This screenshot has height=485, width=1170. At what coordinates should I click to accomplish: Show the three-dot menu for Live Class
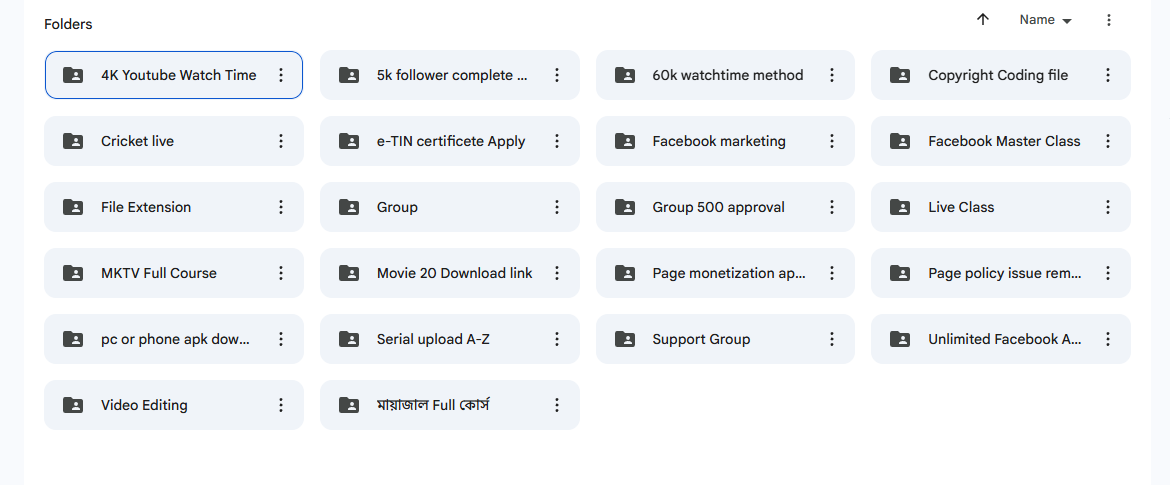coord(1108,207)
